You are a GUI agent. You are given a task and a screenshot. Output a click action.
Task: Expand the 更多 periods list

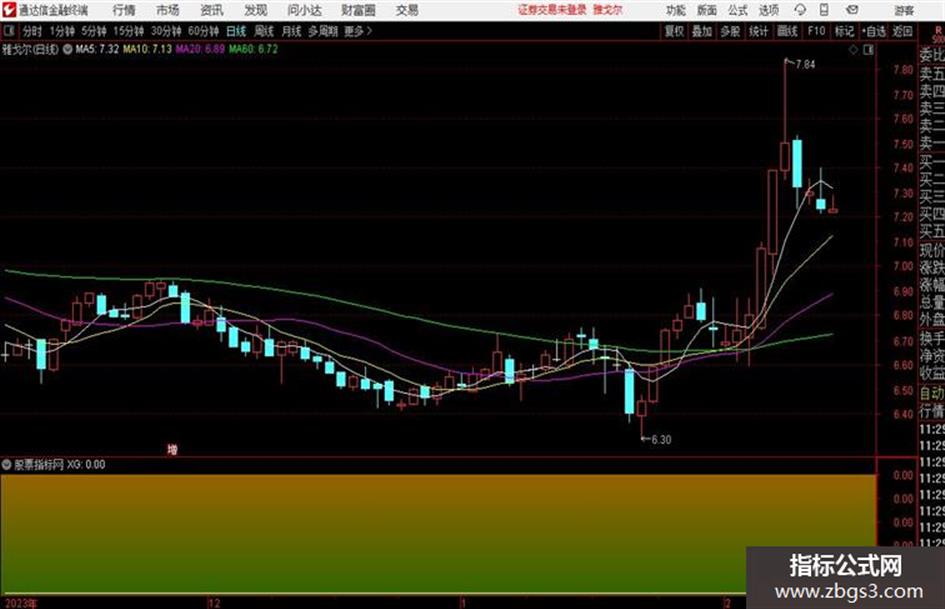click(358, 31)
